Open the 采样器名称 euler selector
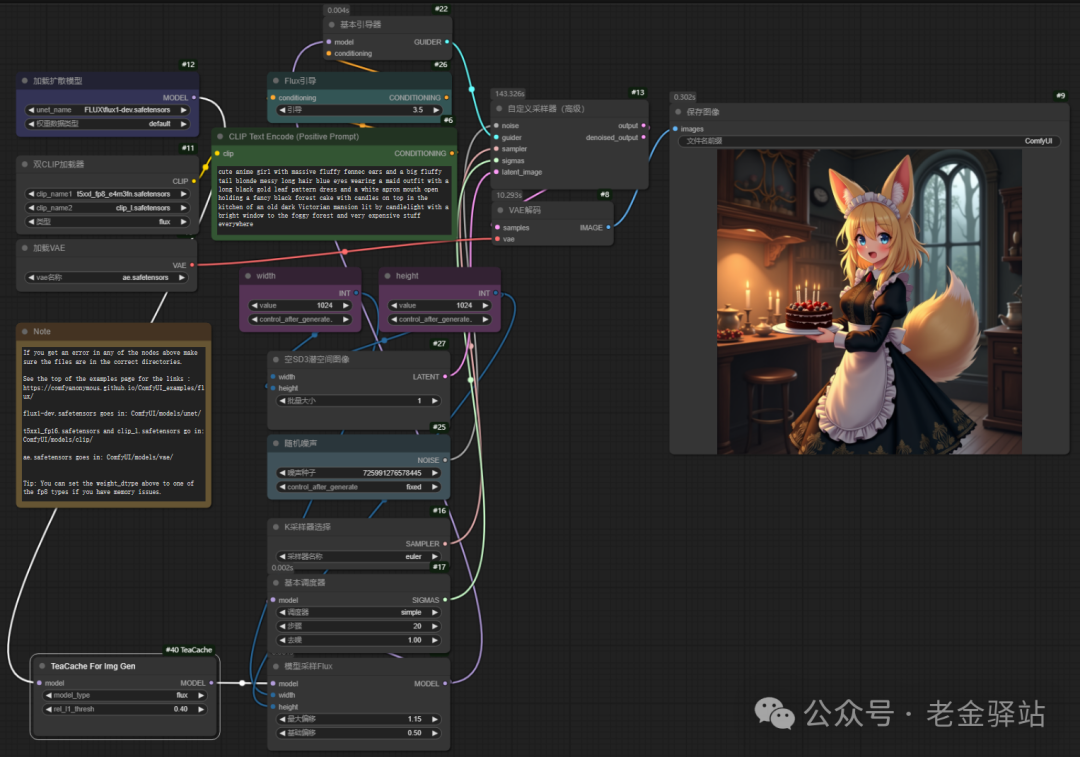Viewport: 1080px width, 757px height. click(359, 557)
